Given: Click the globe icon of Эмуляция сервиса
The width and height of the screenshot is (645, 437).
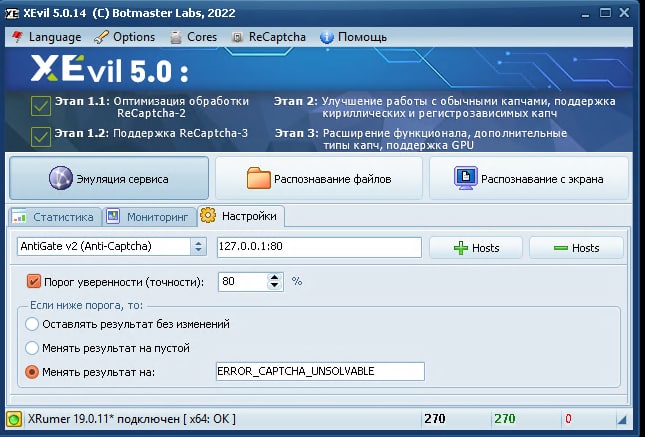Looking at the screenshot, I should pos(61,178).
